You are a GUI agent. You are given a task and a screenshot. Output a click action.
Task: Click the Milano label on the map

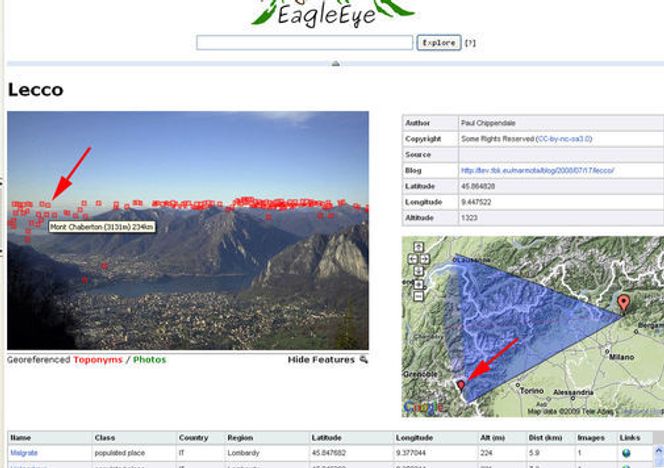coord(621,357)
